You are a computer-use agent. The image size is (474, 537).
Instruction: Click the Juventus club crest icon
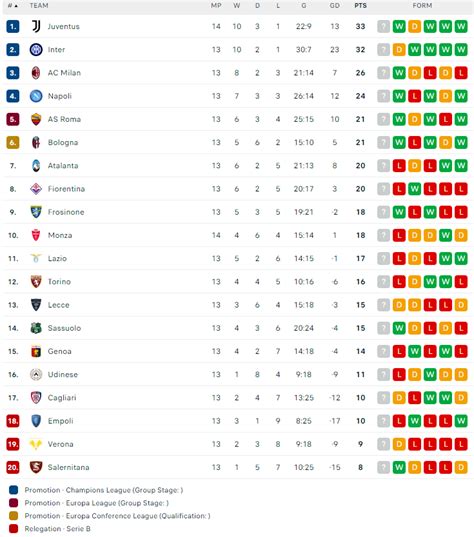36,26
